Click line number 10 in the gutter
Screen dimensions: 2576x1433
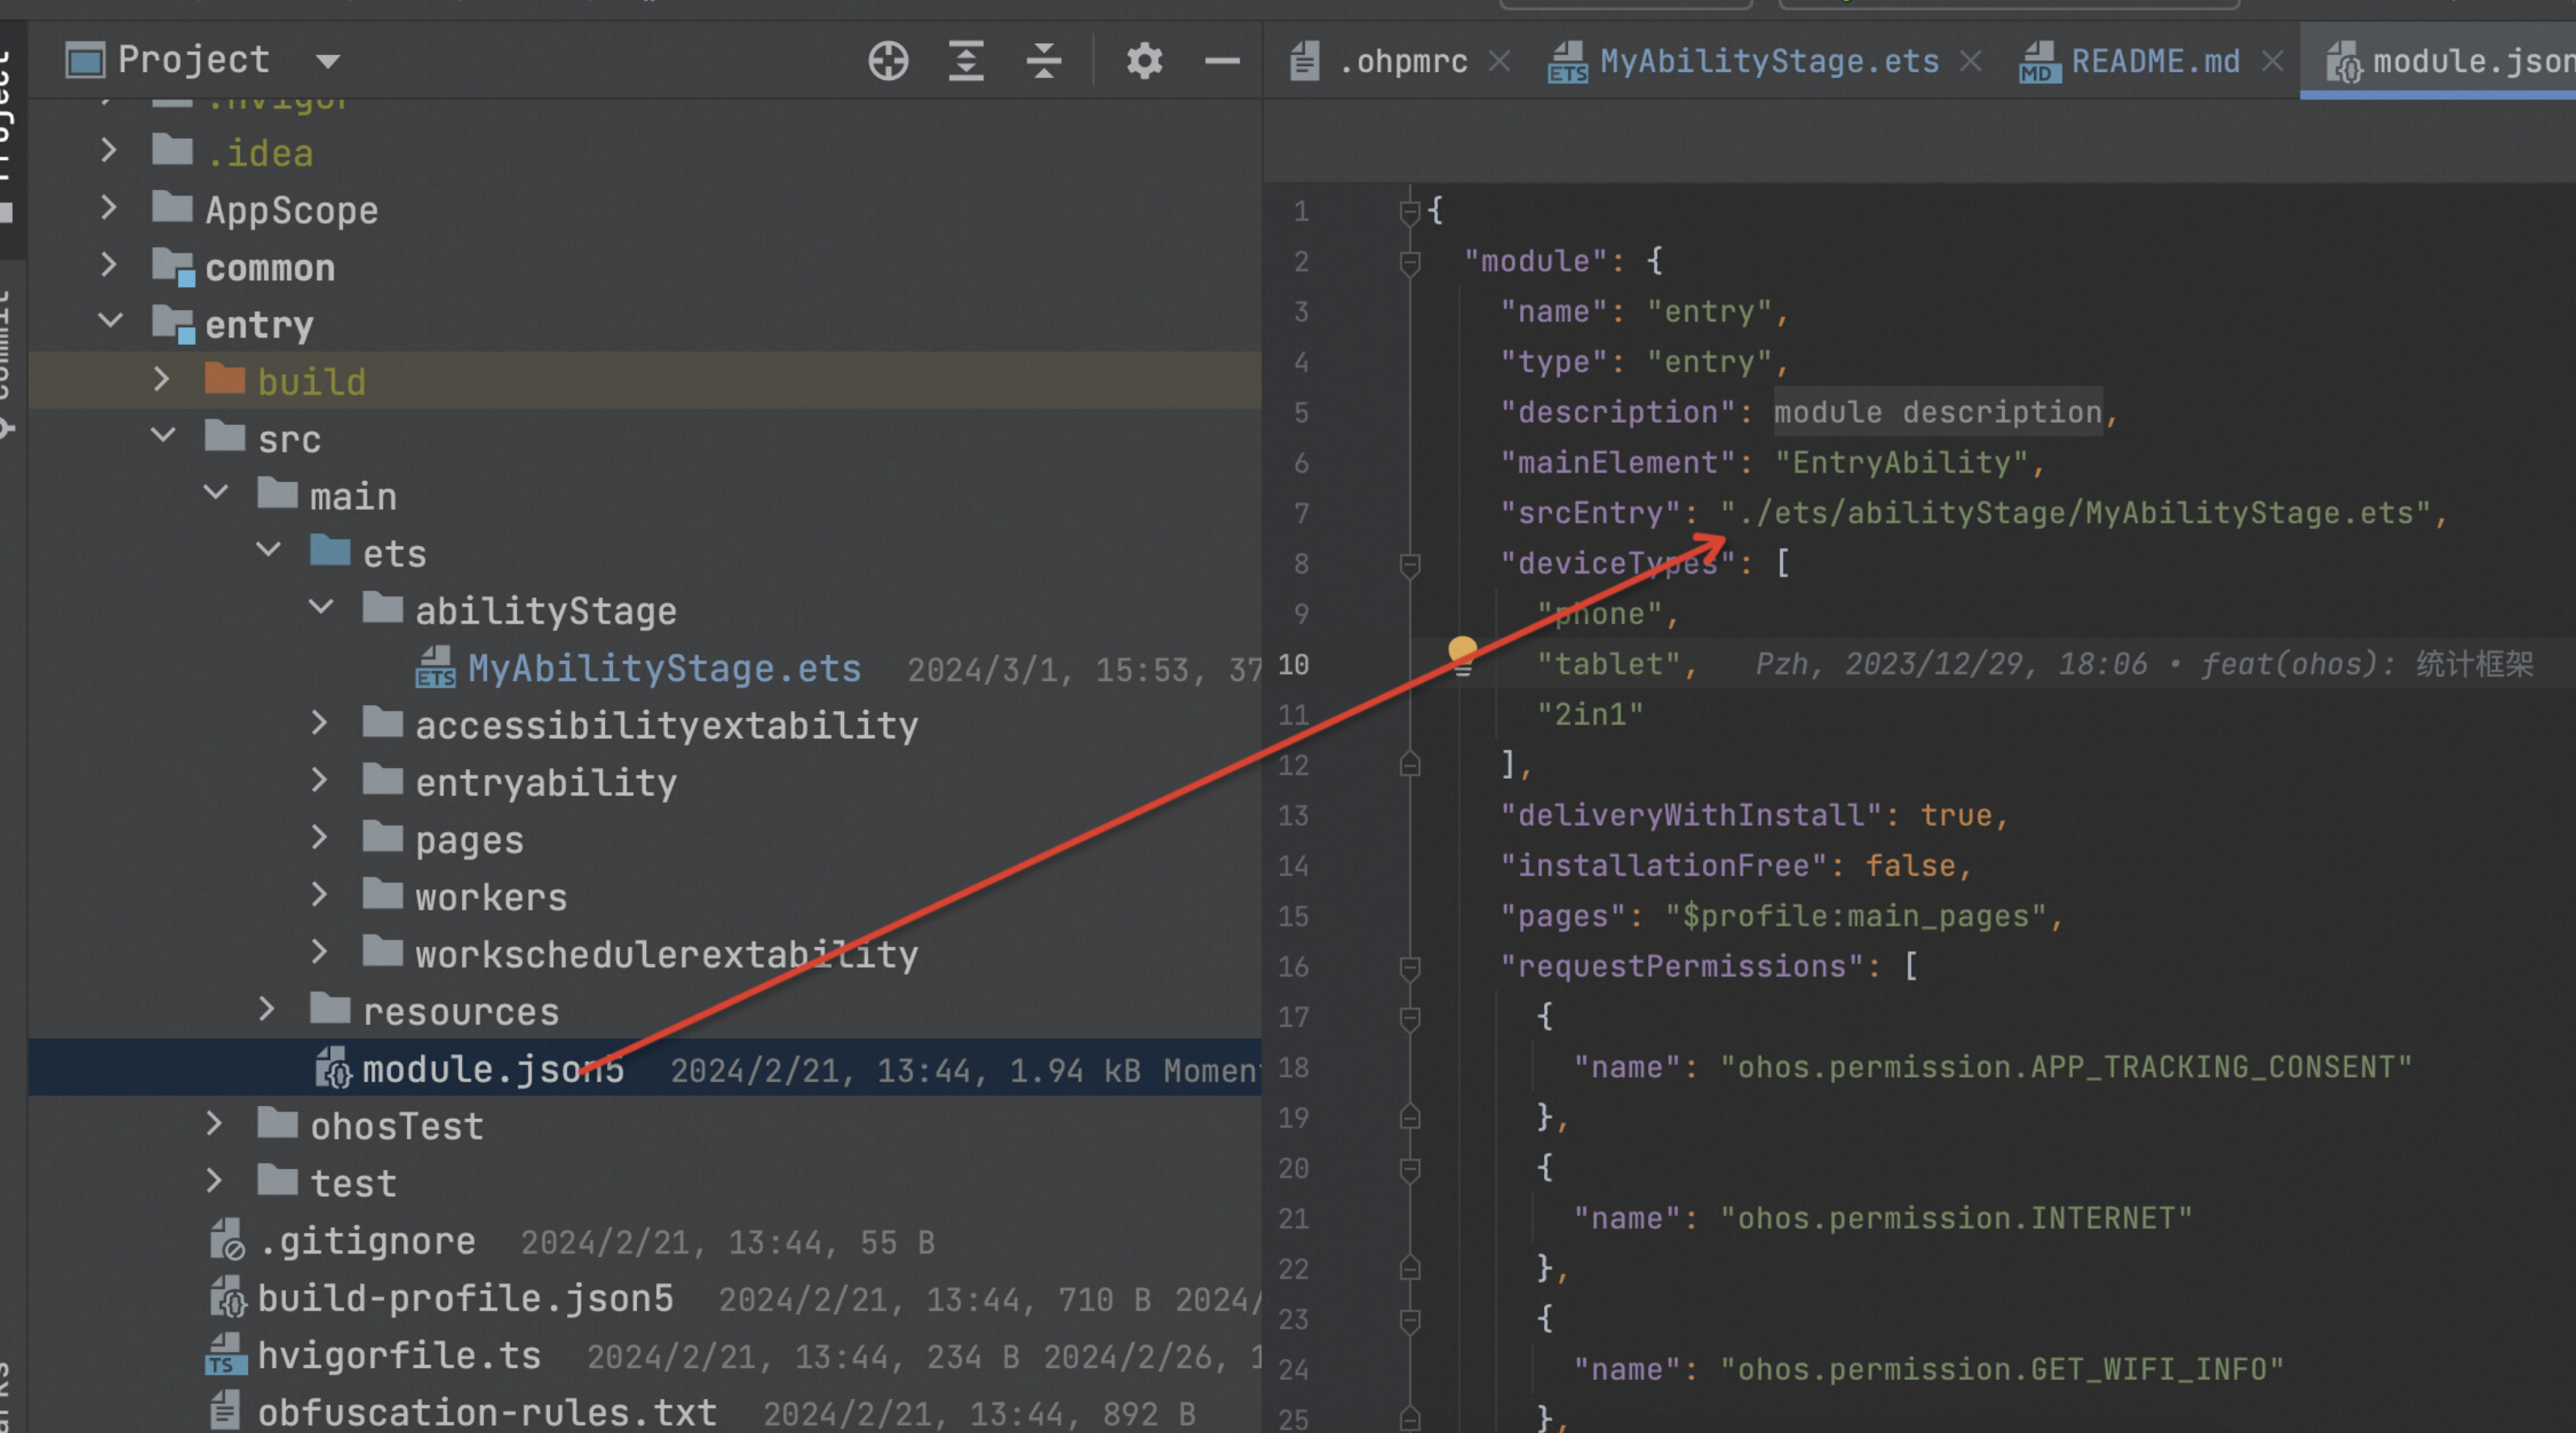tap(1293, 664)
